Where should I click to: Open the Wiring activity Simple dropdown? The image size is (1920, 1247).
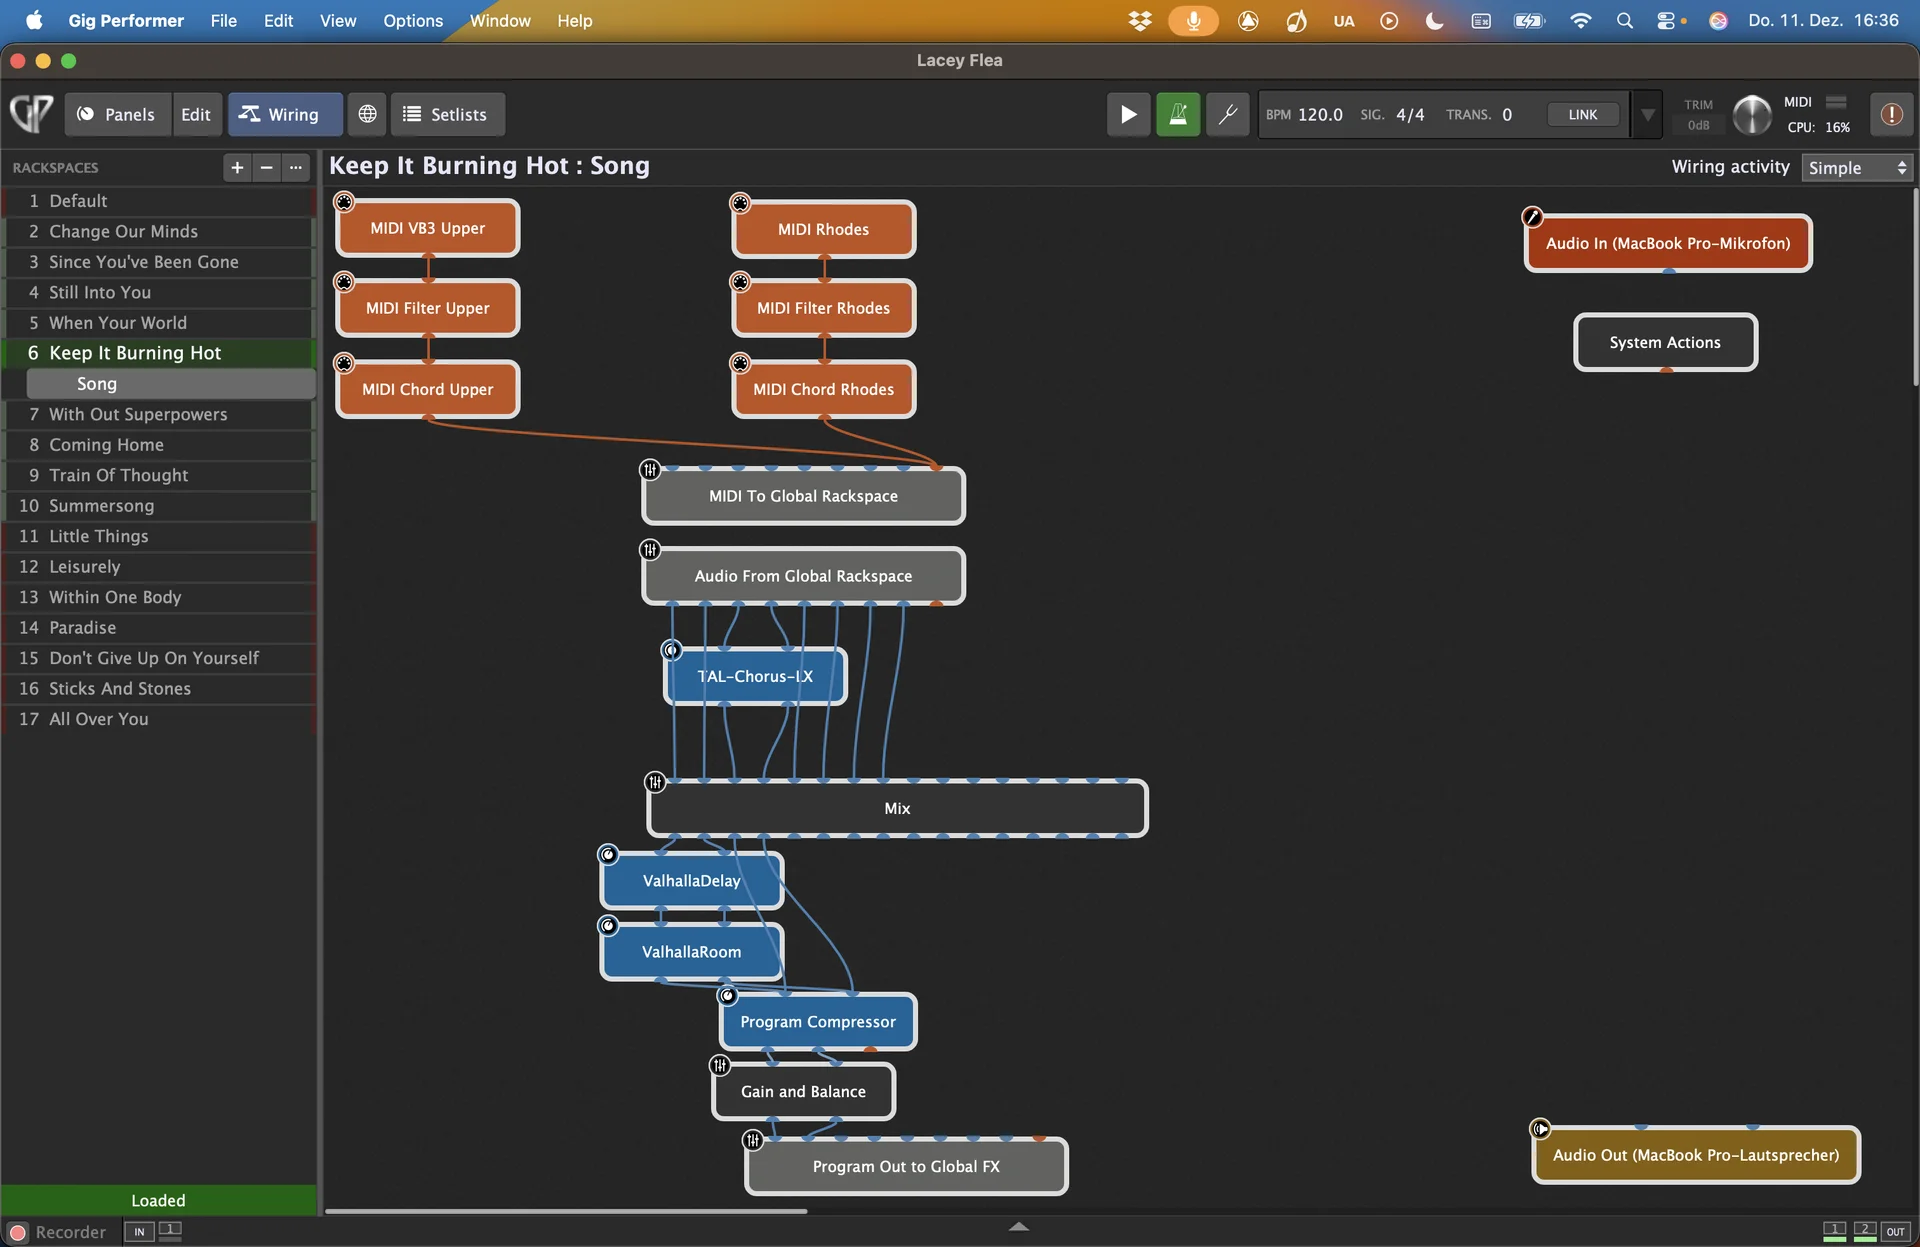[1857, 167]
